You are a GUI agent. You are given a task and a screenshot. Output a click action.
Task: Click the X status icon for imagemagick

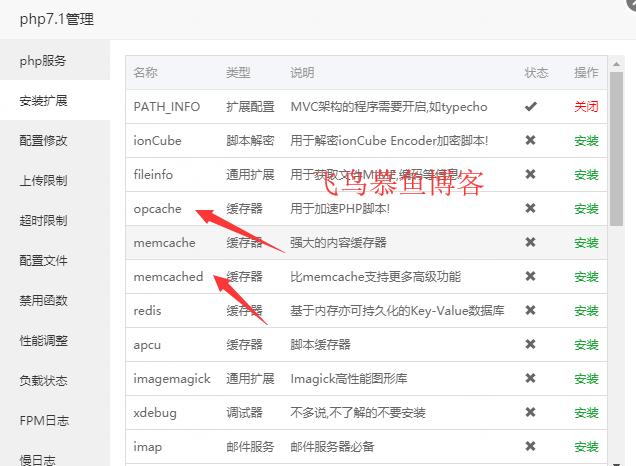(530, 378)
